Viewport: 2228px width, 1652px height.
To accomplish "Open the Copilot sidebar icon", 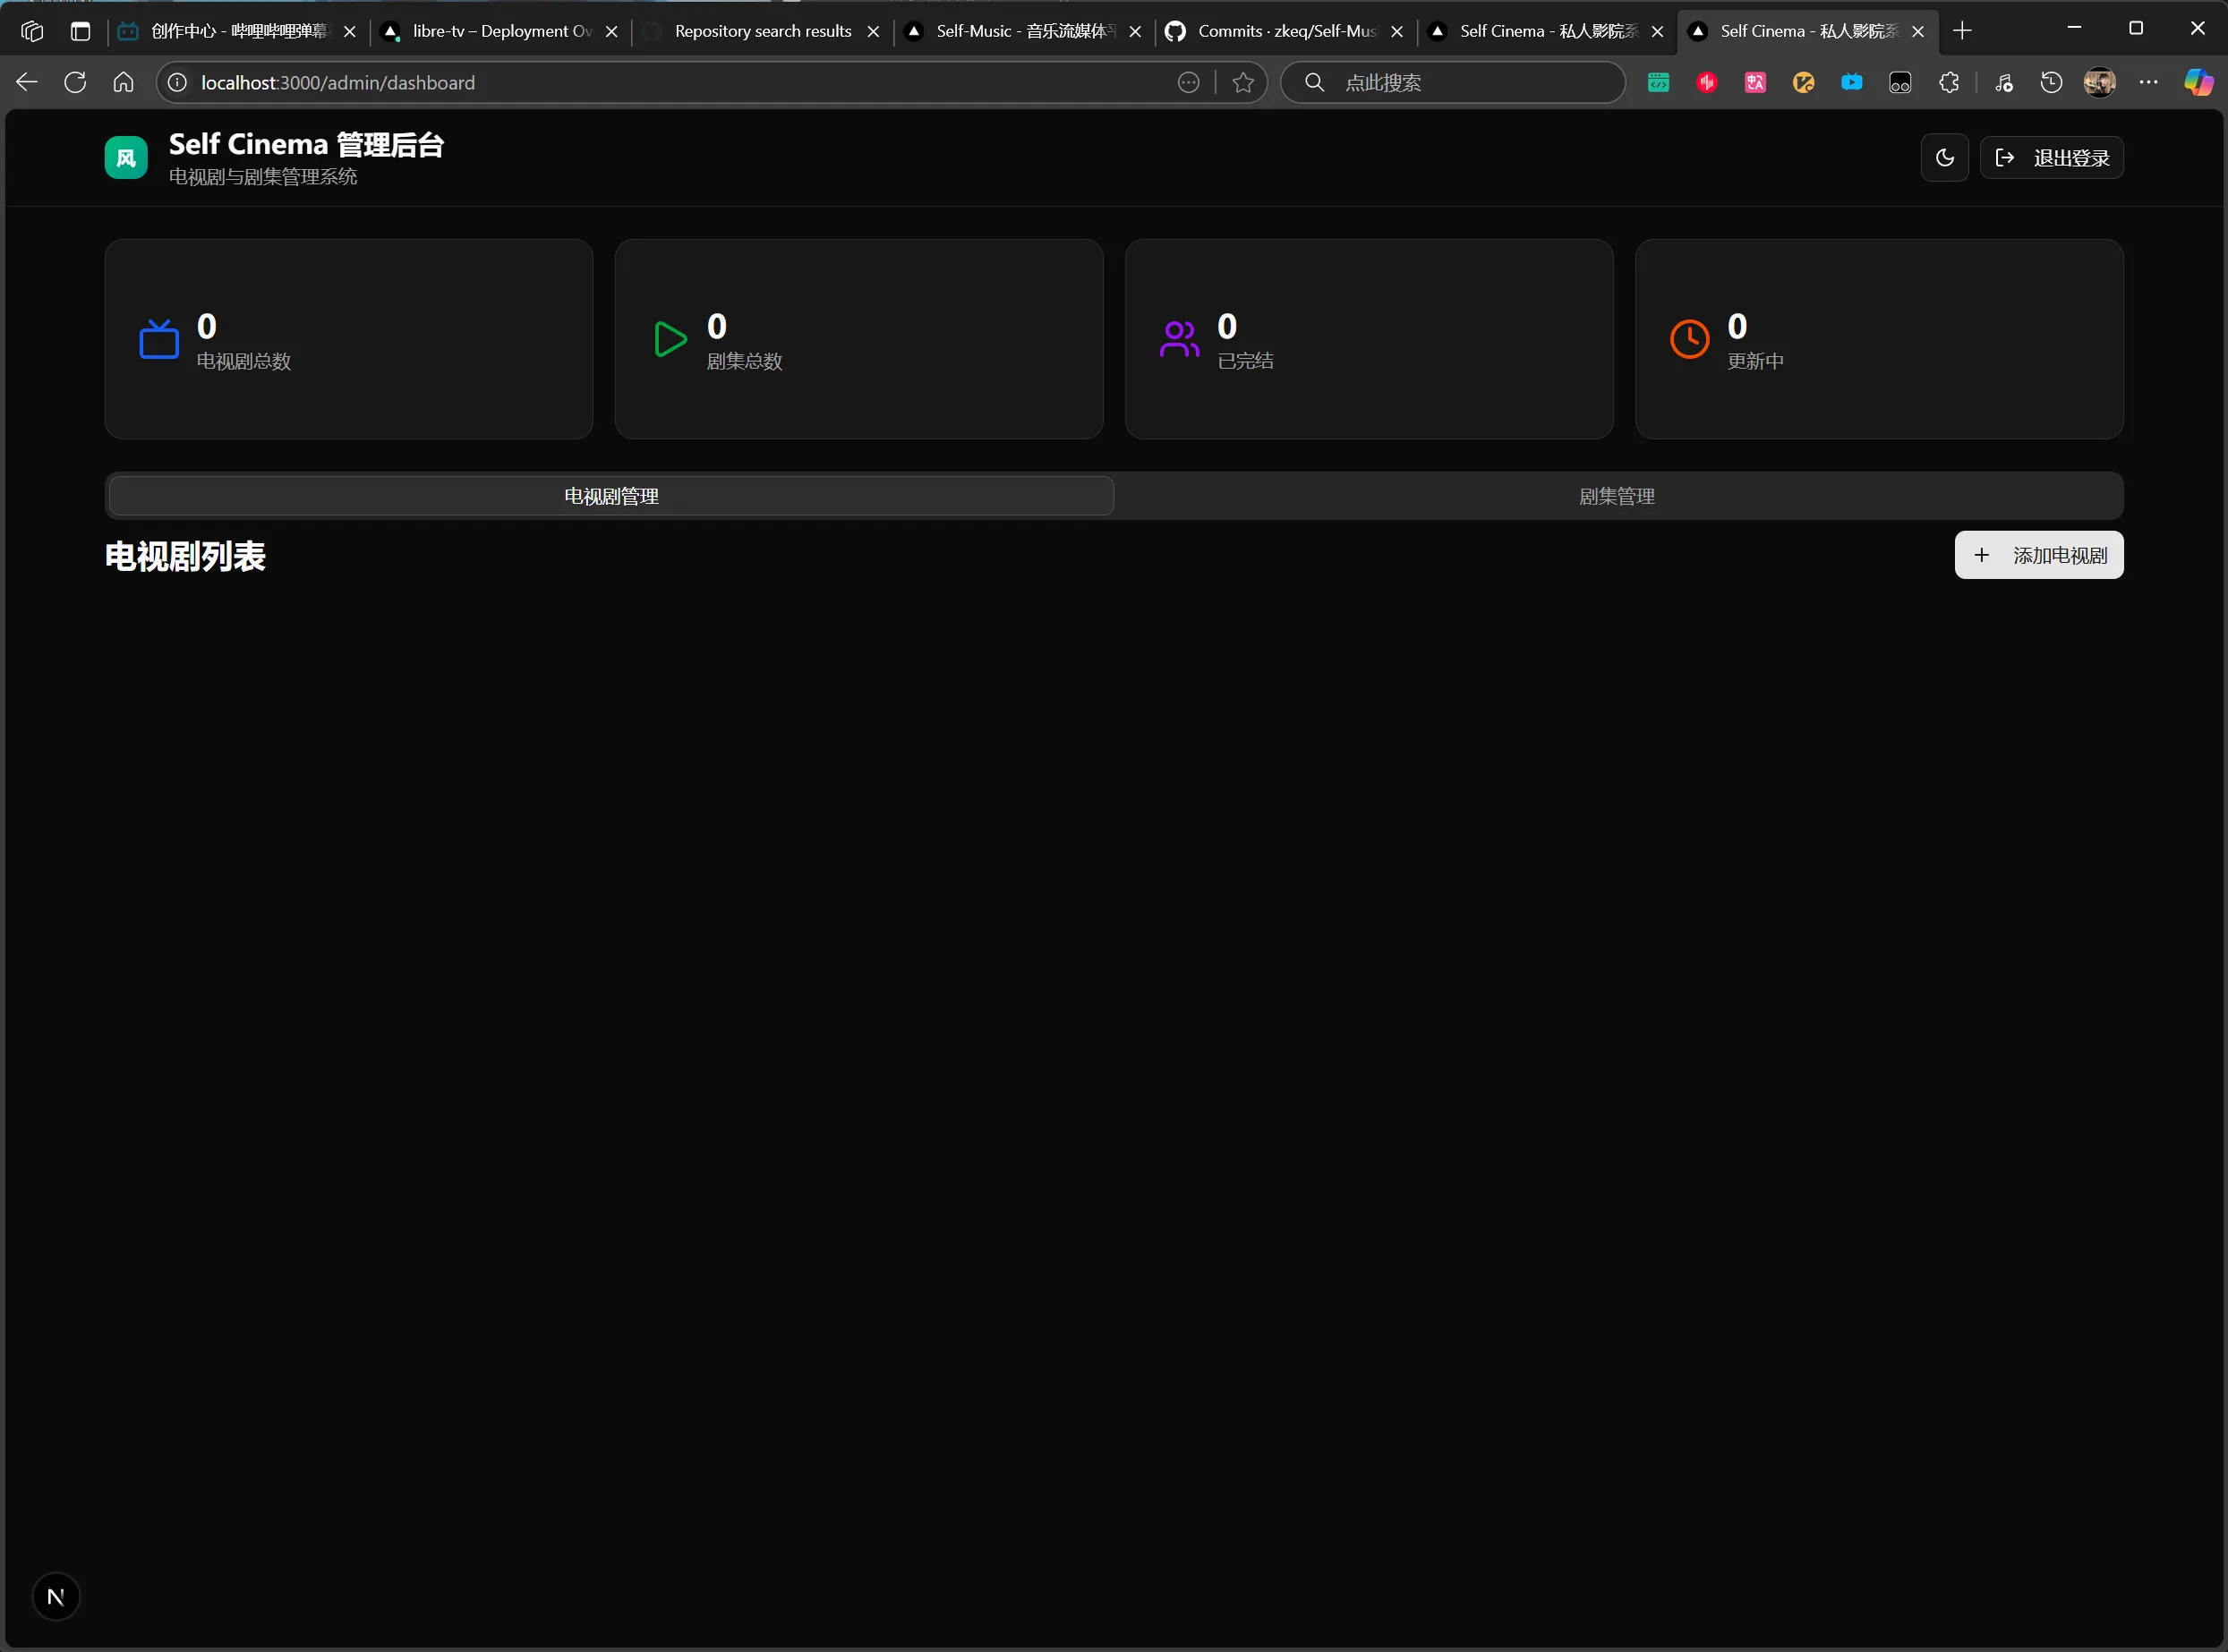I will point(2198,83).
